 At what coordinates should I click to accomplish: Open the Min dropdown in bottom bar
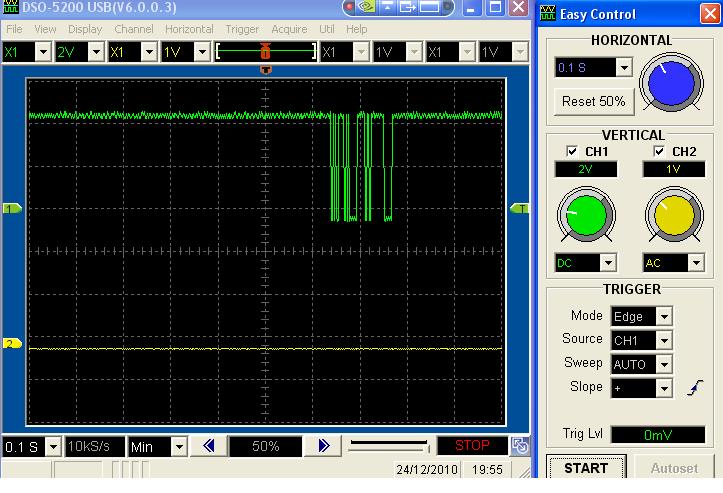pos(179,446)
